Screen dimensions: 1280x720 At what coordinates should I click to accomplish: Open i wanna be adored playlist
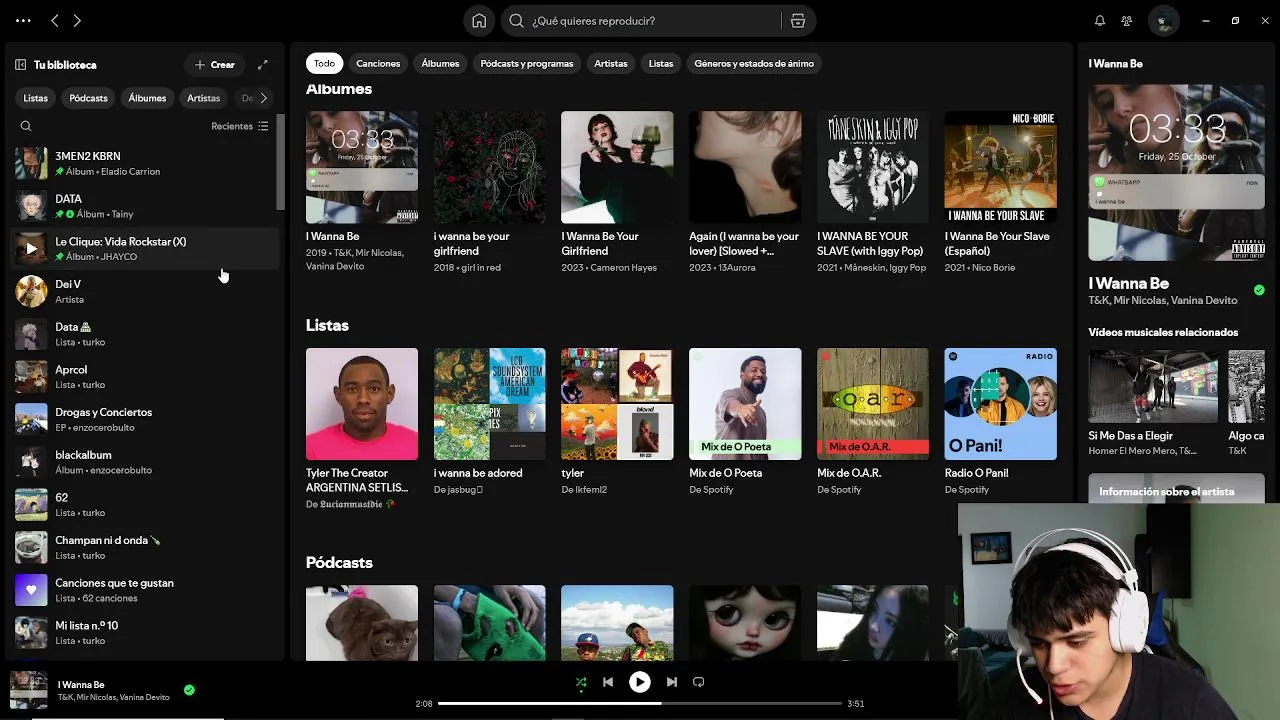pyautogui.click(x=490, y=404)
